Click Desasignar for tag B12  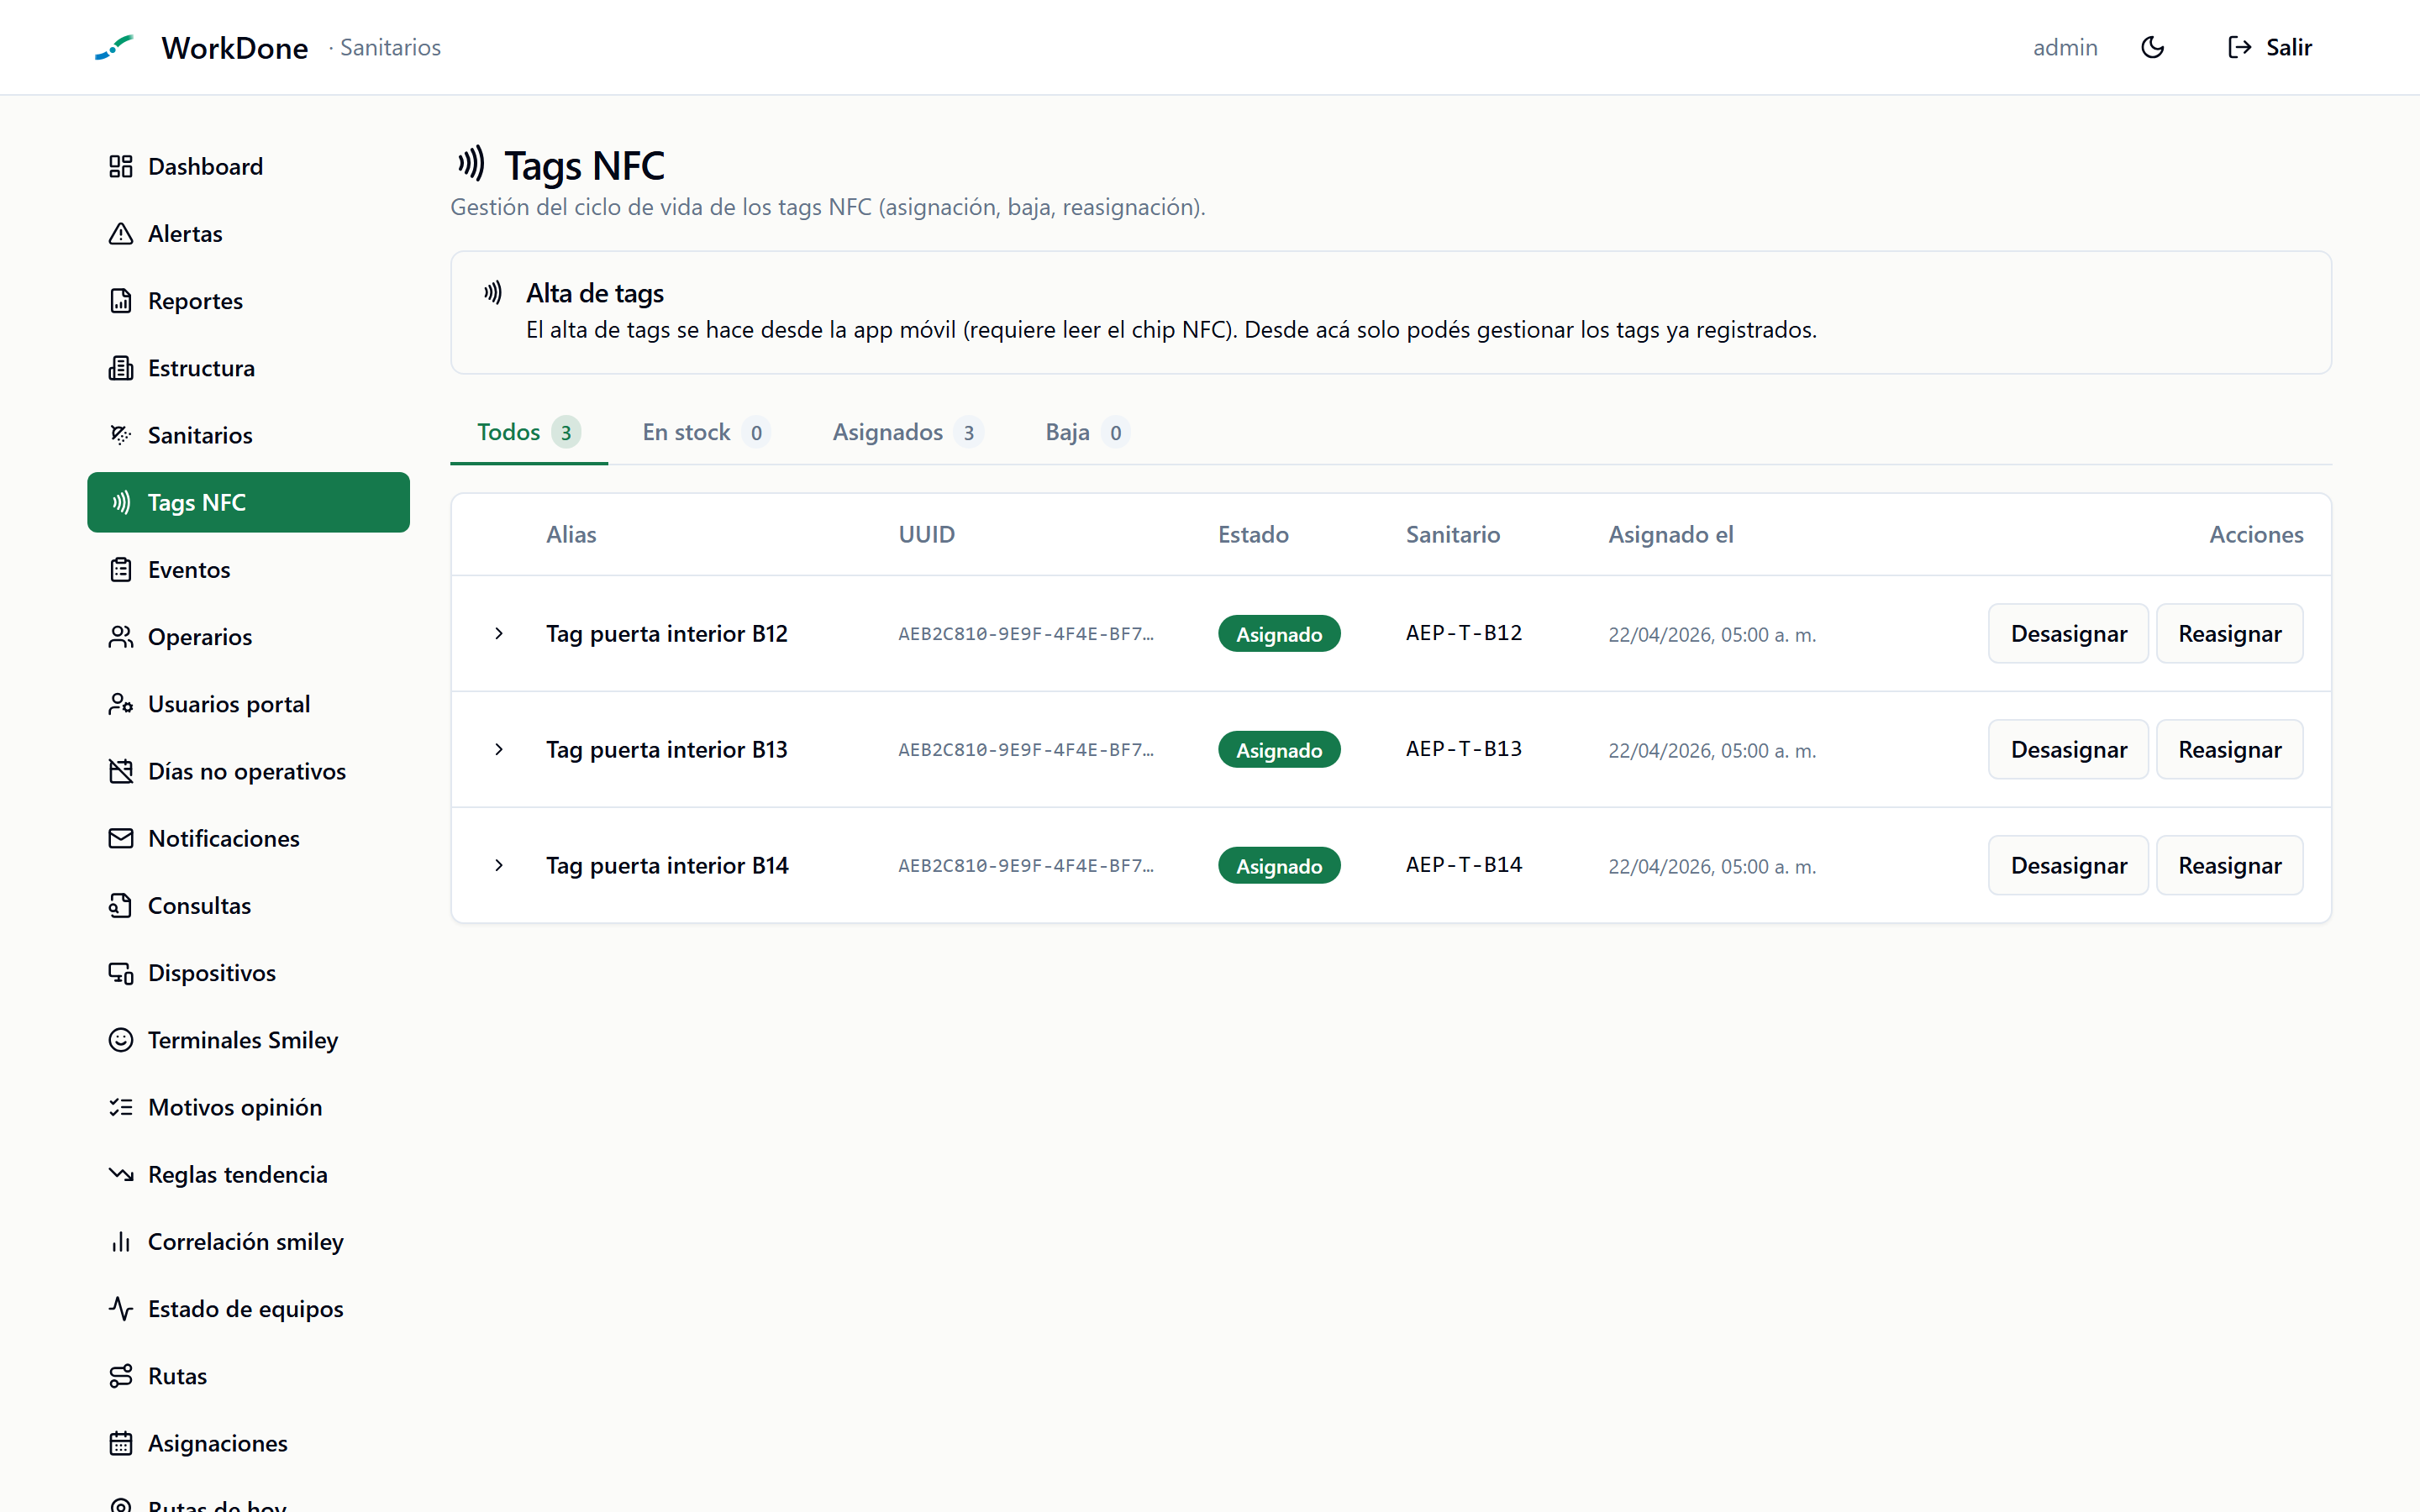coord(2068,633)
